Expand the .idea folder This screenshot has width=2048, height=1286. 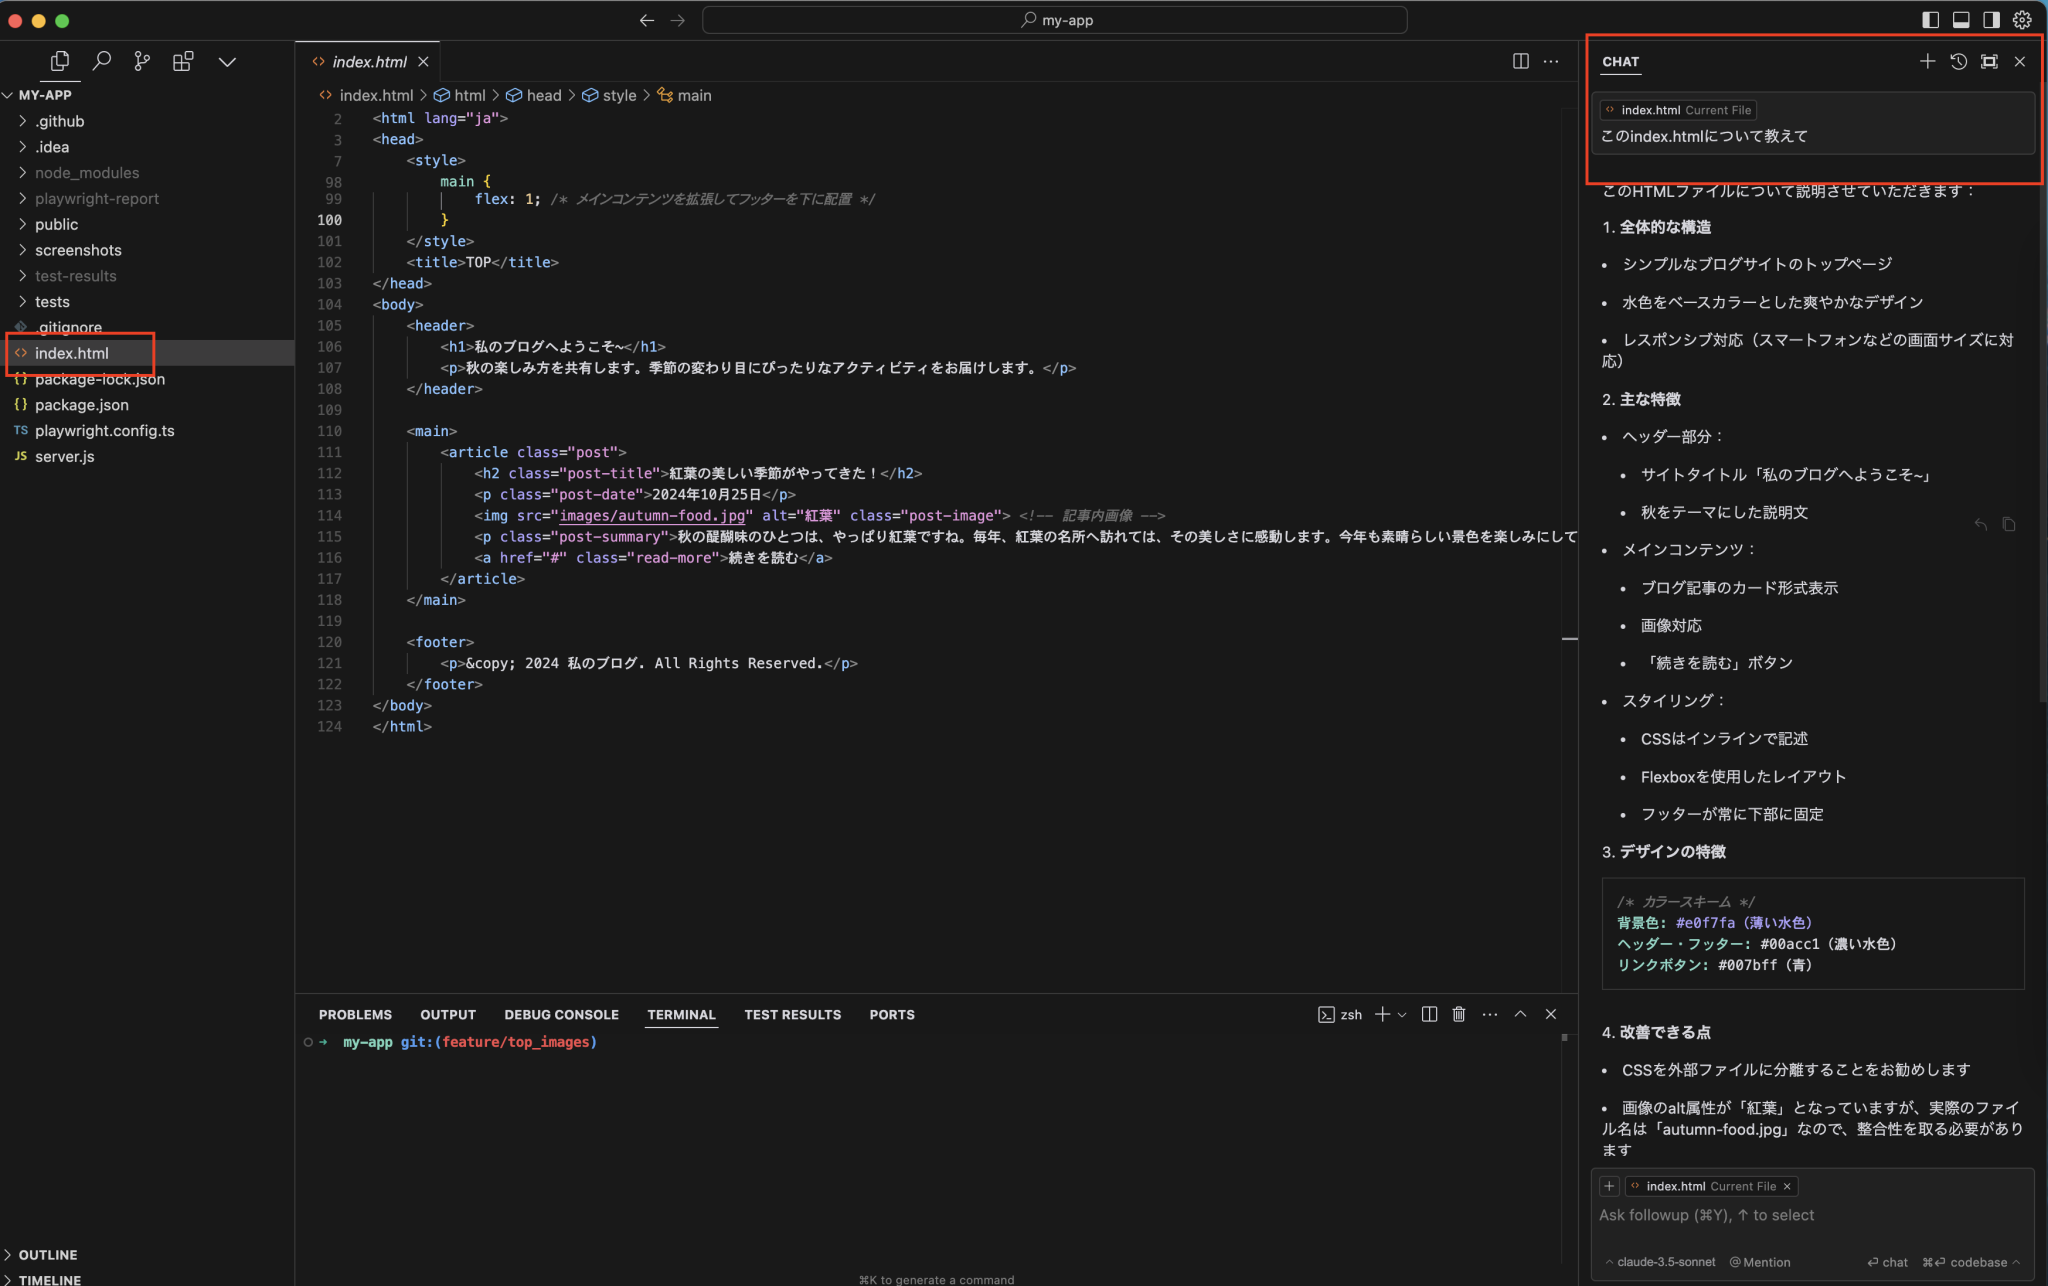[x=52, y=147]
